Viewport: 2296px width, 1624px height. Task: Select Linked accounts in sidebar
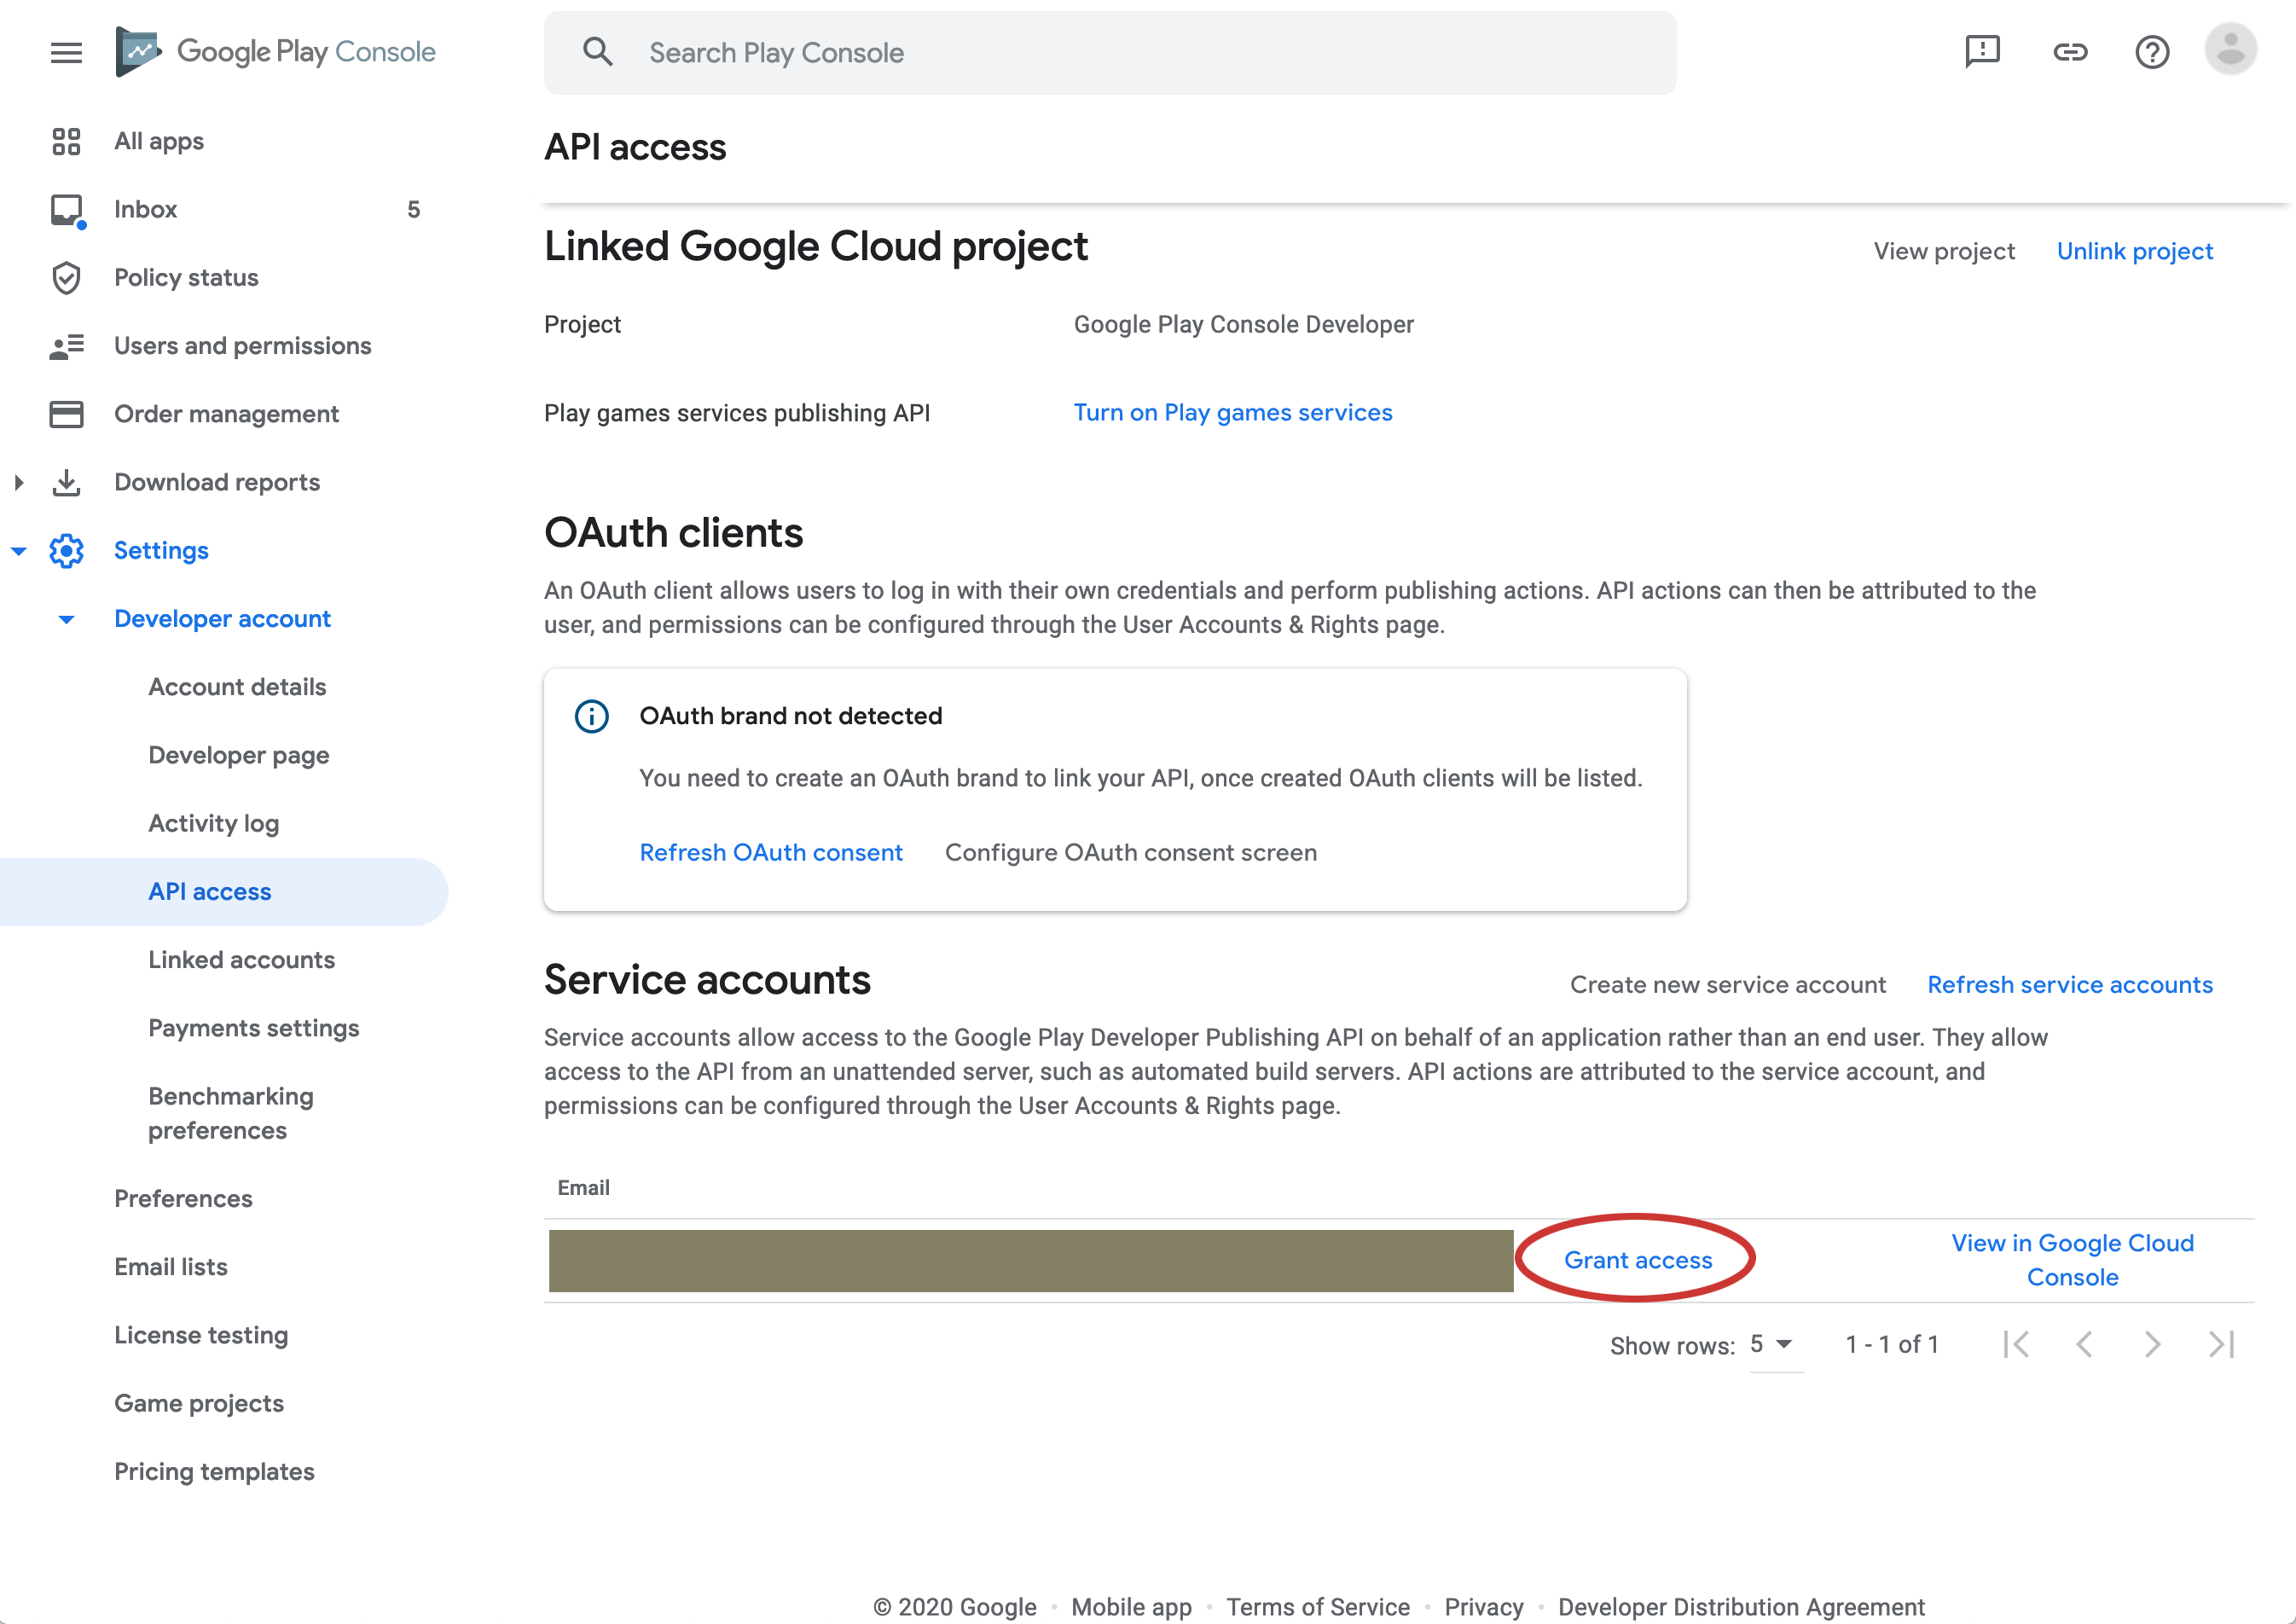[x=241, y=960]
